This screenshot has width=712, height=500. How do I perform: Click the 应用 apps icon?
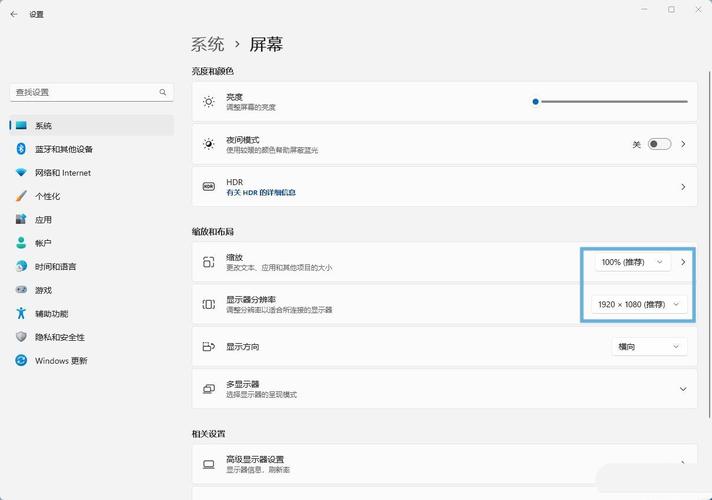[x=21, y=219]
